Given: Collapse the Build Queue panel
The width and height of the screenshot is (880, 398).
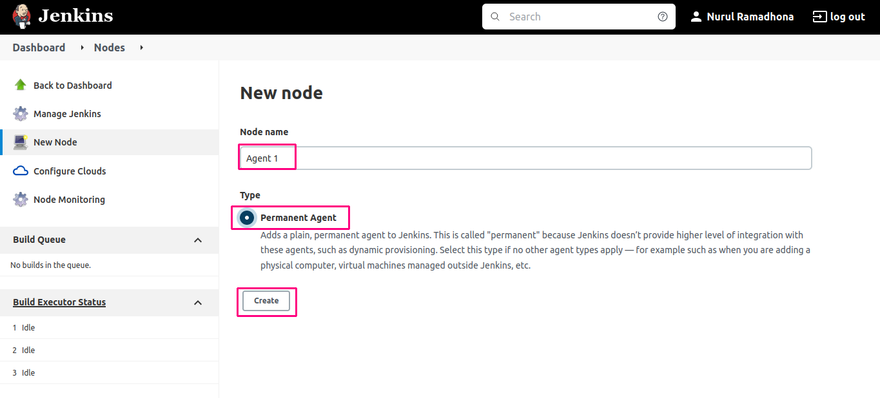Looking at the screenshot, I should pos(198,240).
